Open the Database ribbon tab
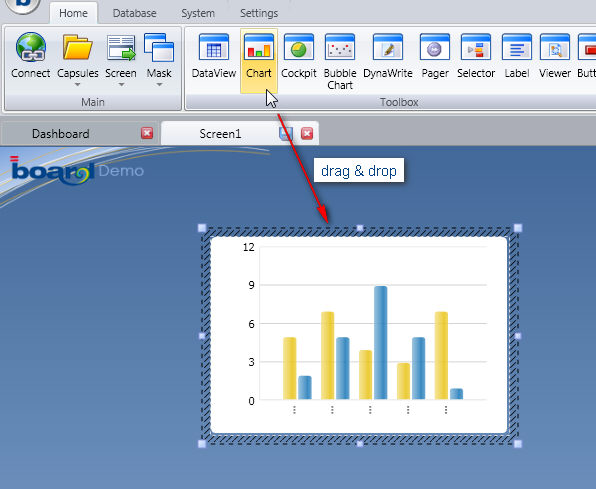596x489 pixels. click(x=135, y=13)
